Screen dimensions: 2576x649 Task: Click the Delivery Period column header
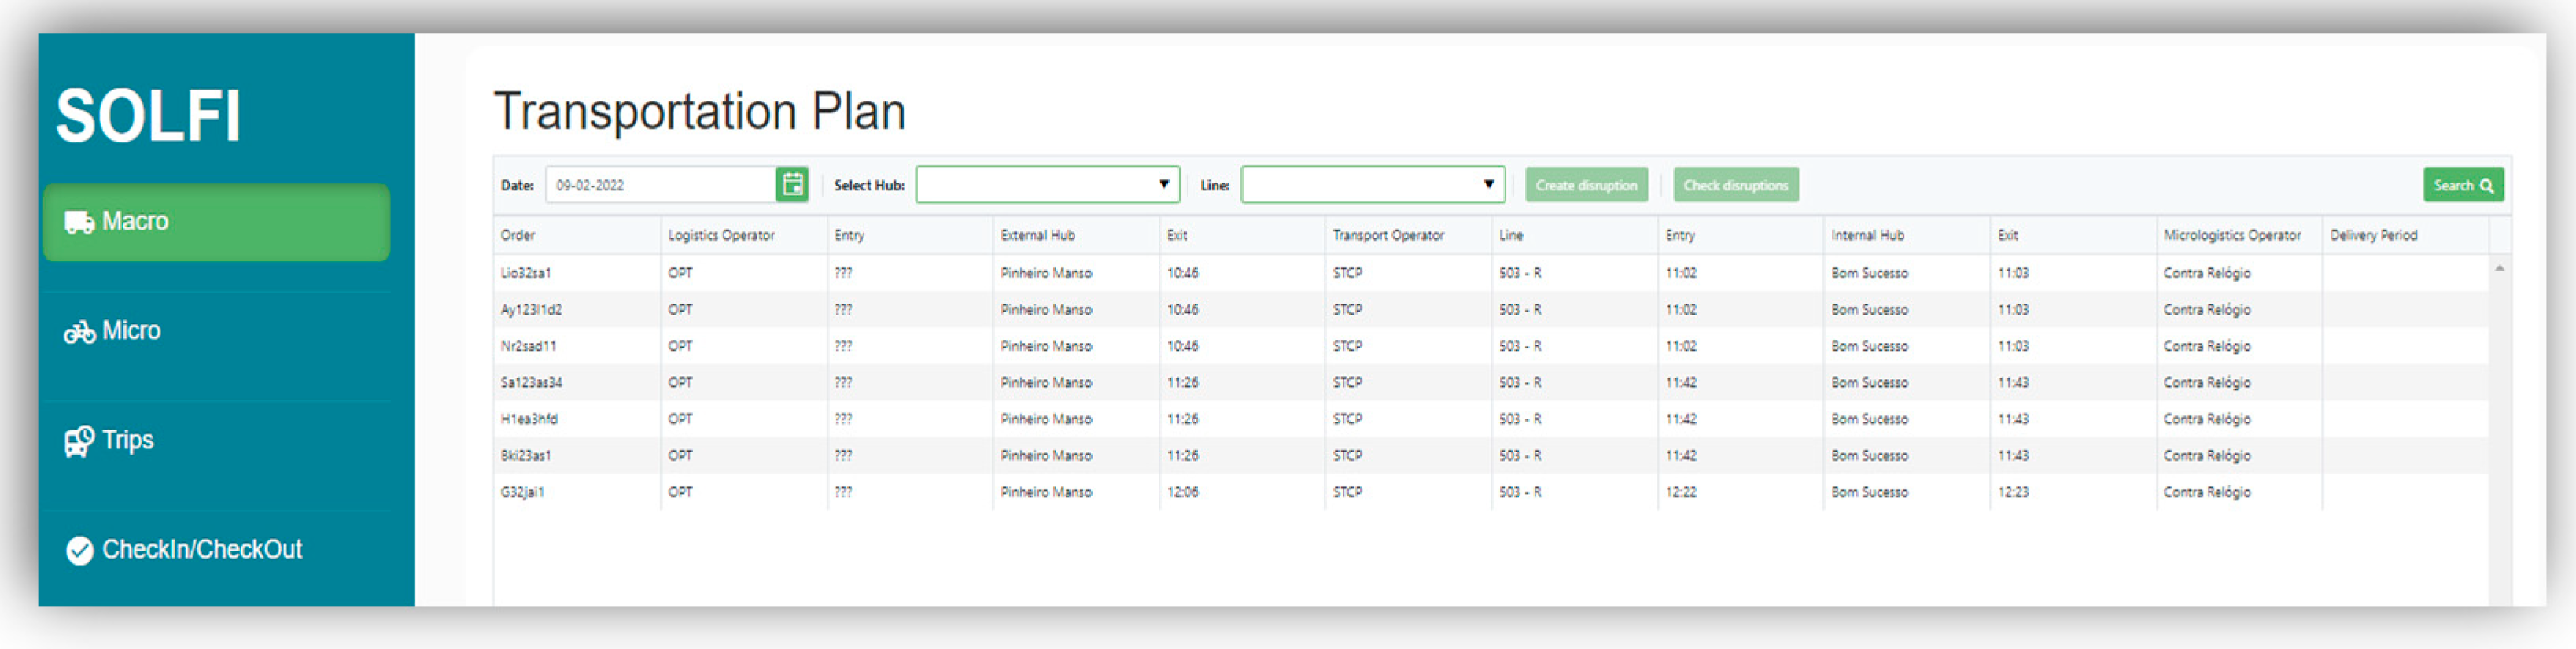(x=2373, y=235)
